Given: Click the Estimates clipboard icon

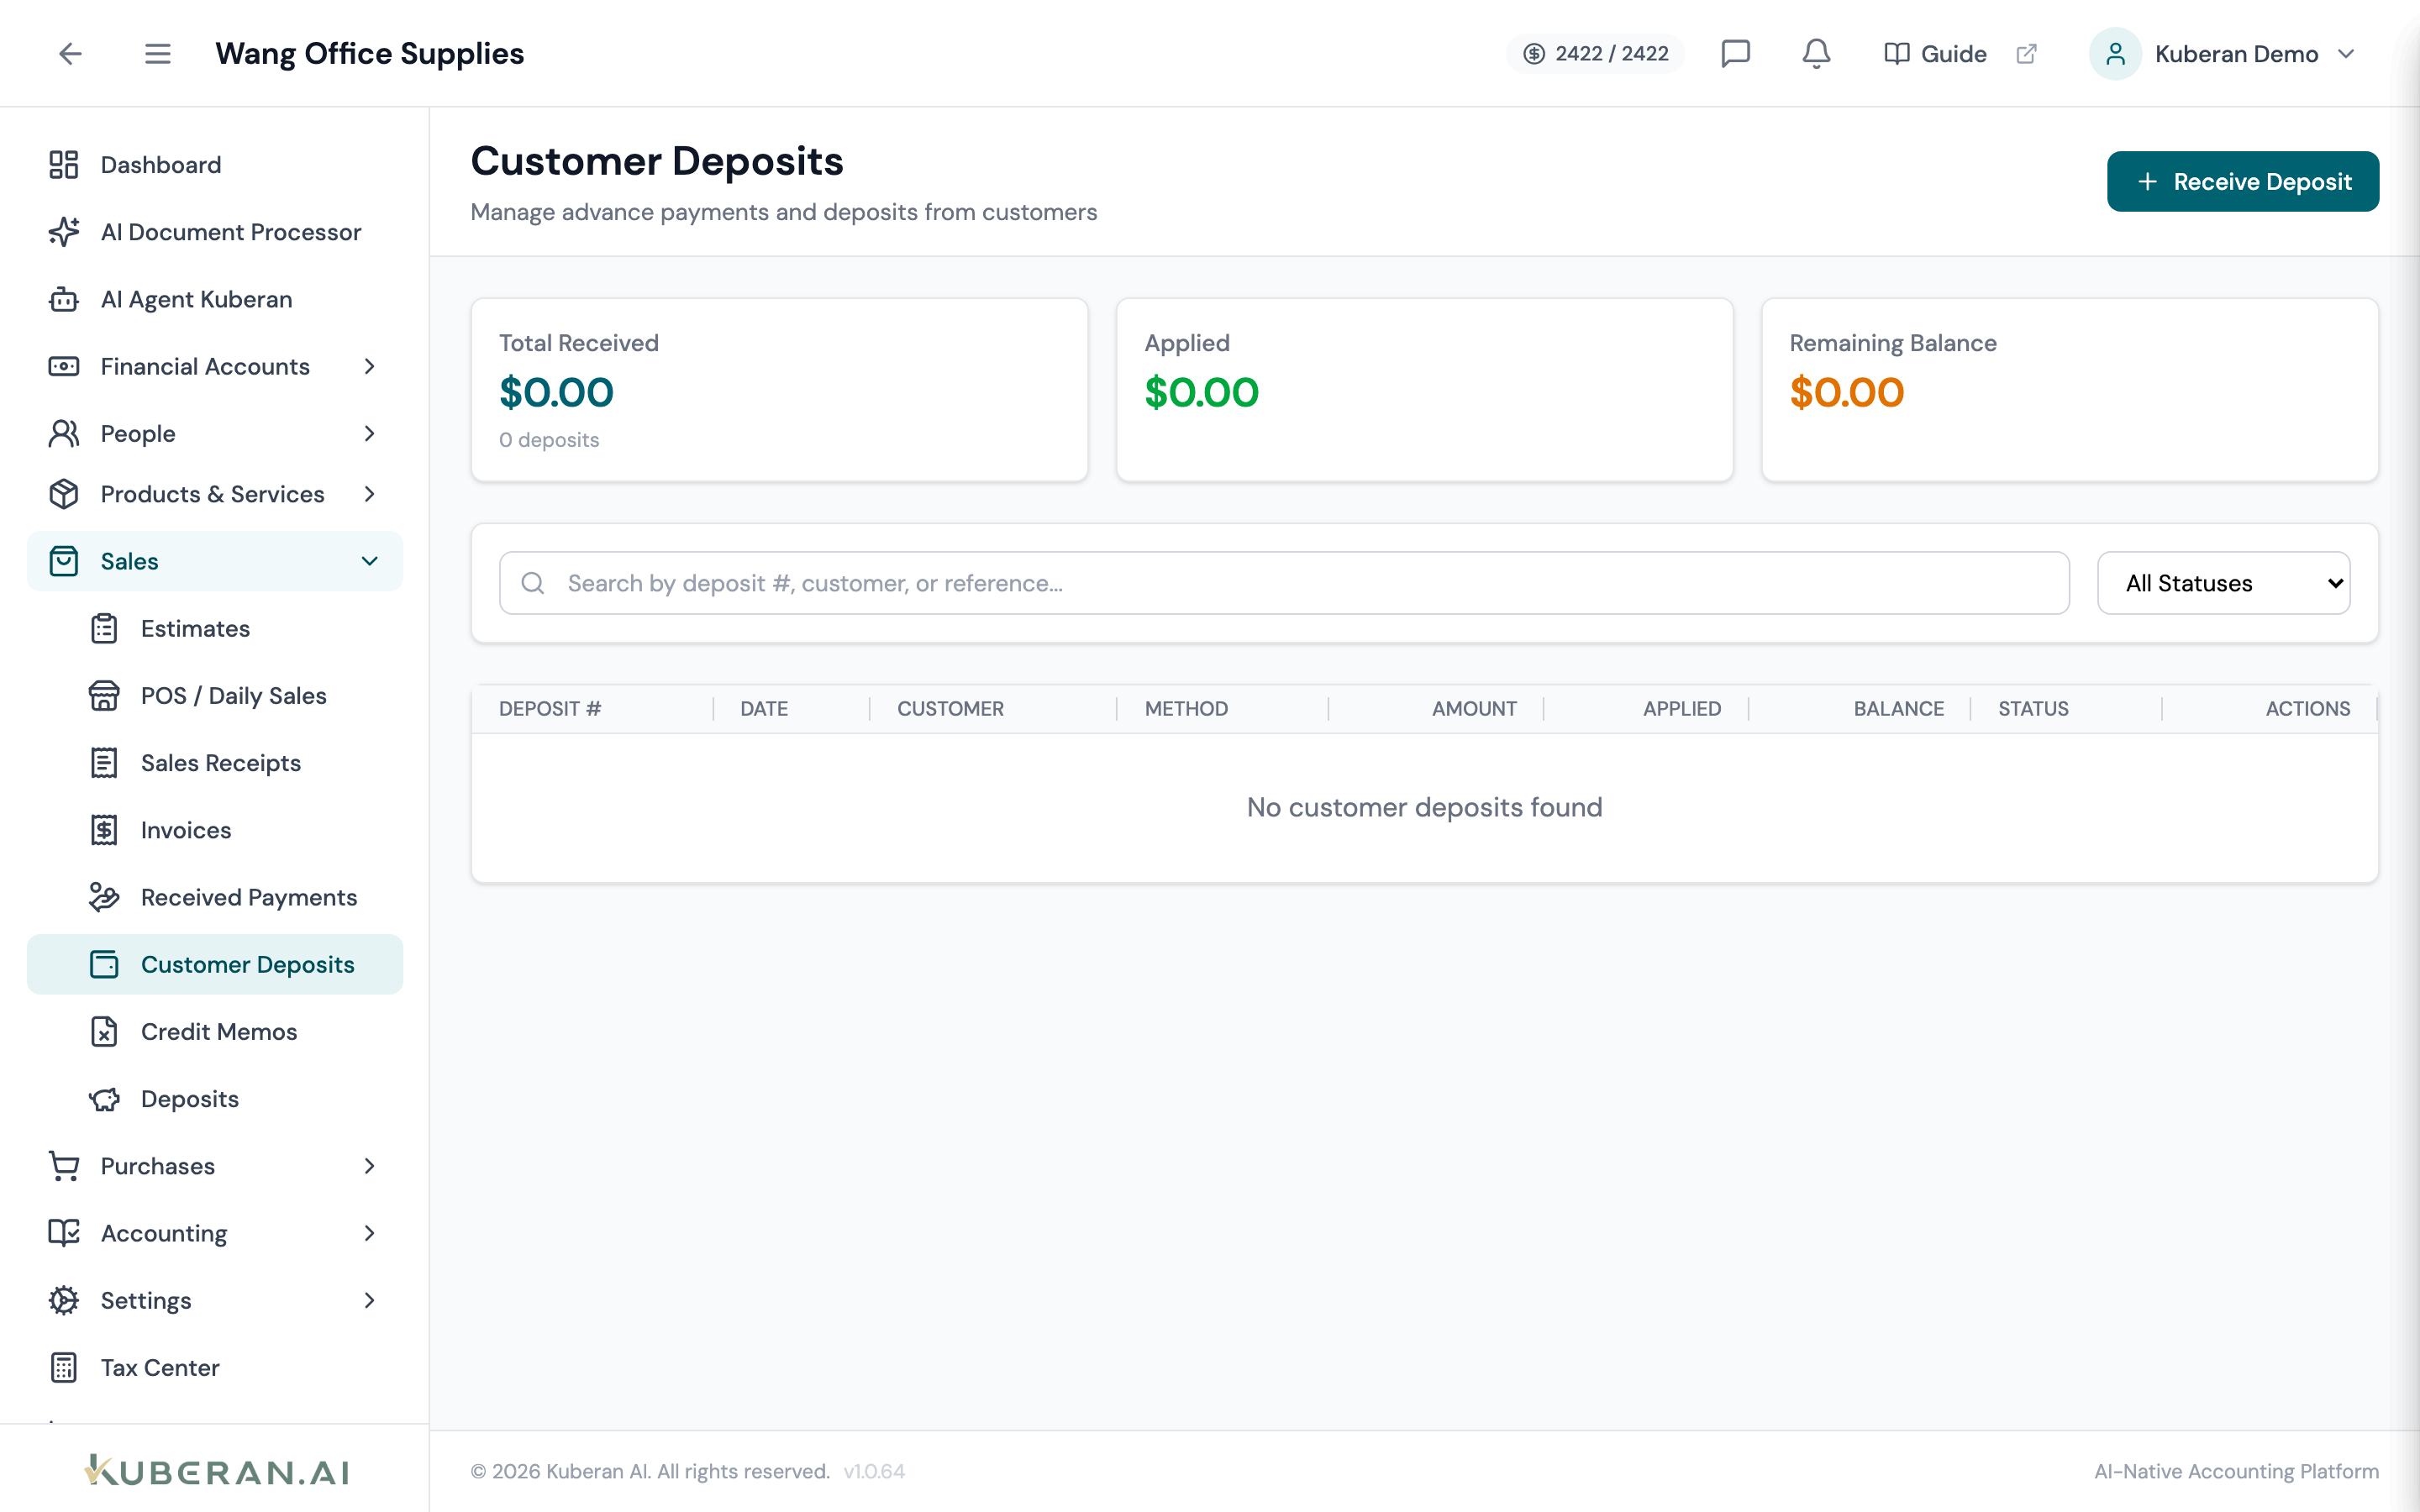Looking at the screenshot, I should [x=104, y=628].
